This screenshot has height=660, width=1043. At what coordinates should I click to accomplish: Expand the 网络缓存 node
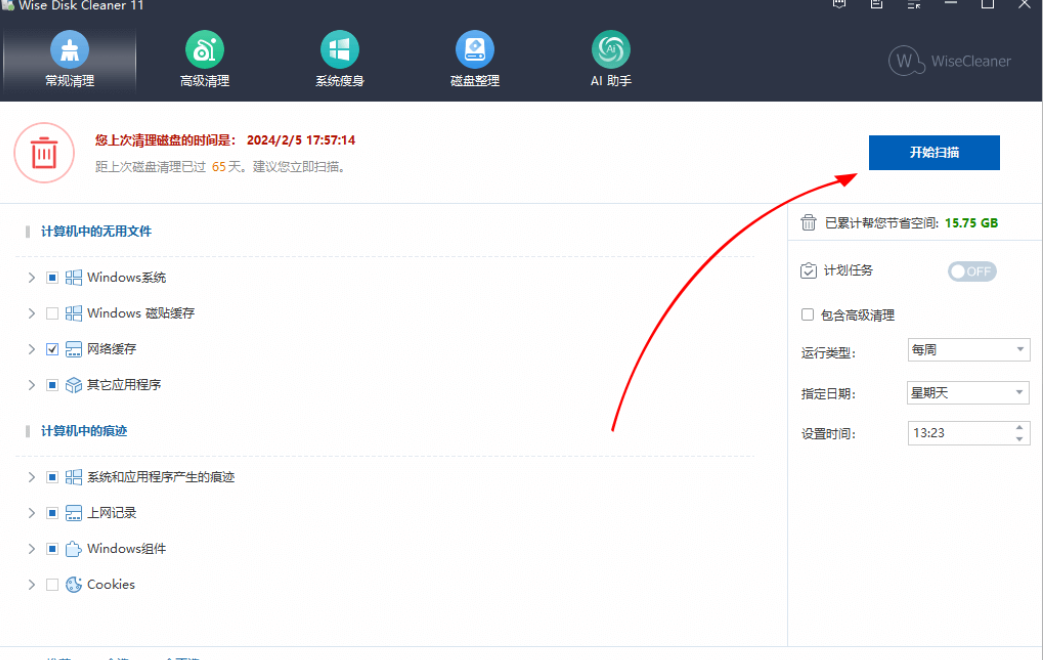point(31,349)
